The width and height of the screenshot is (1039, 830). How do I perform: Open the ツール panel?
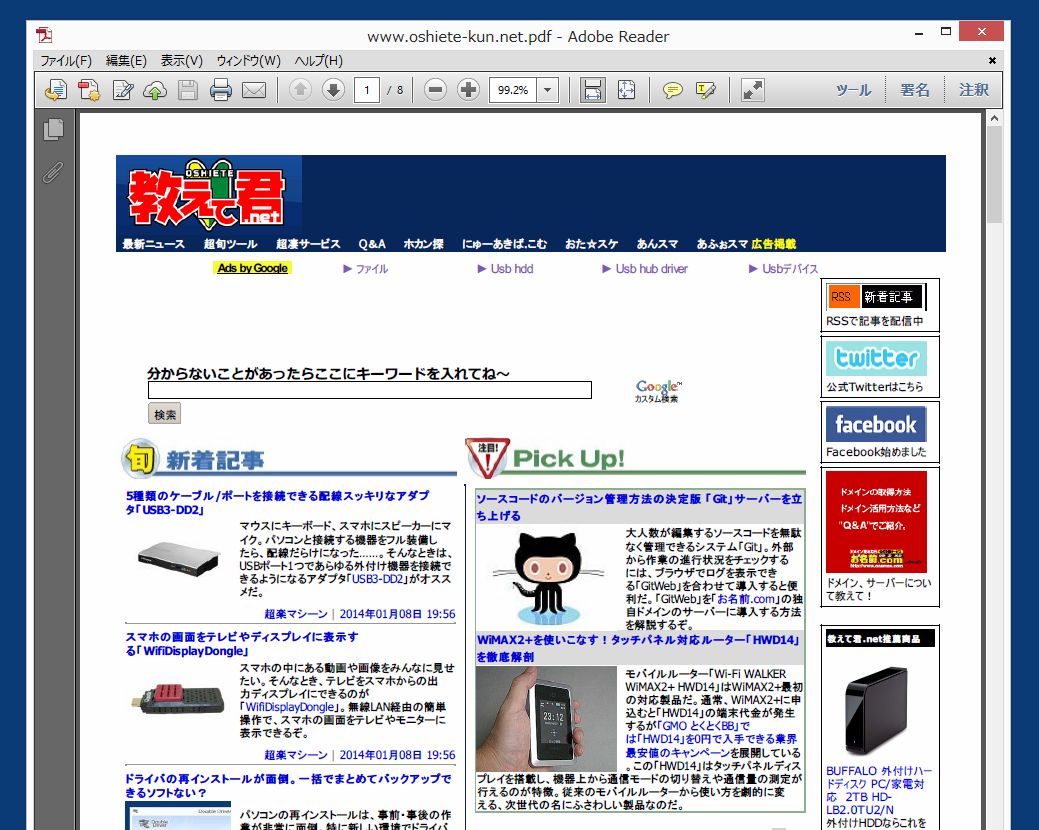pos(853,89)
